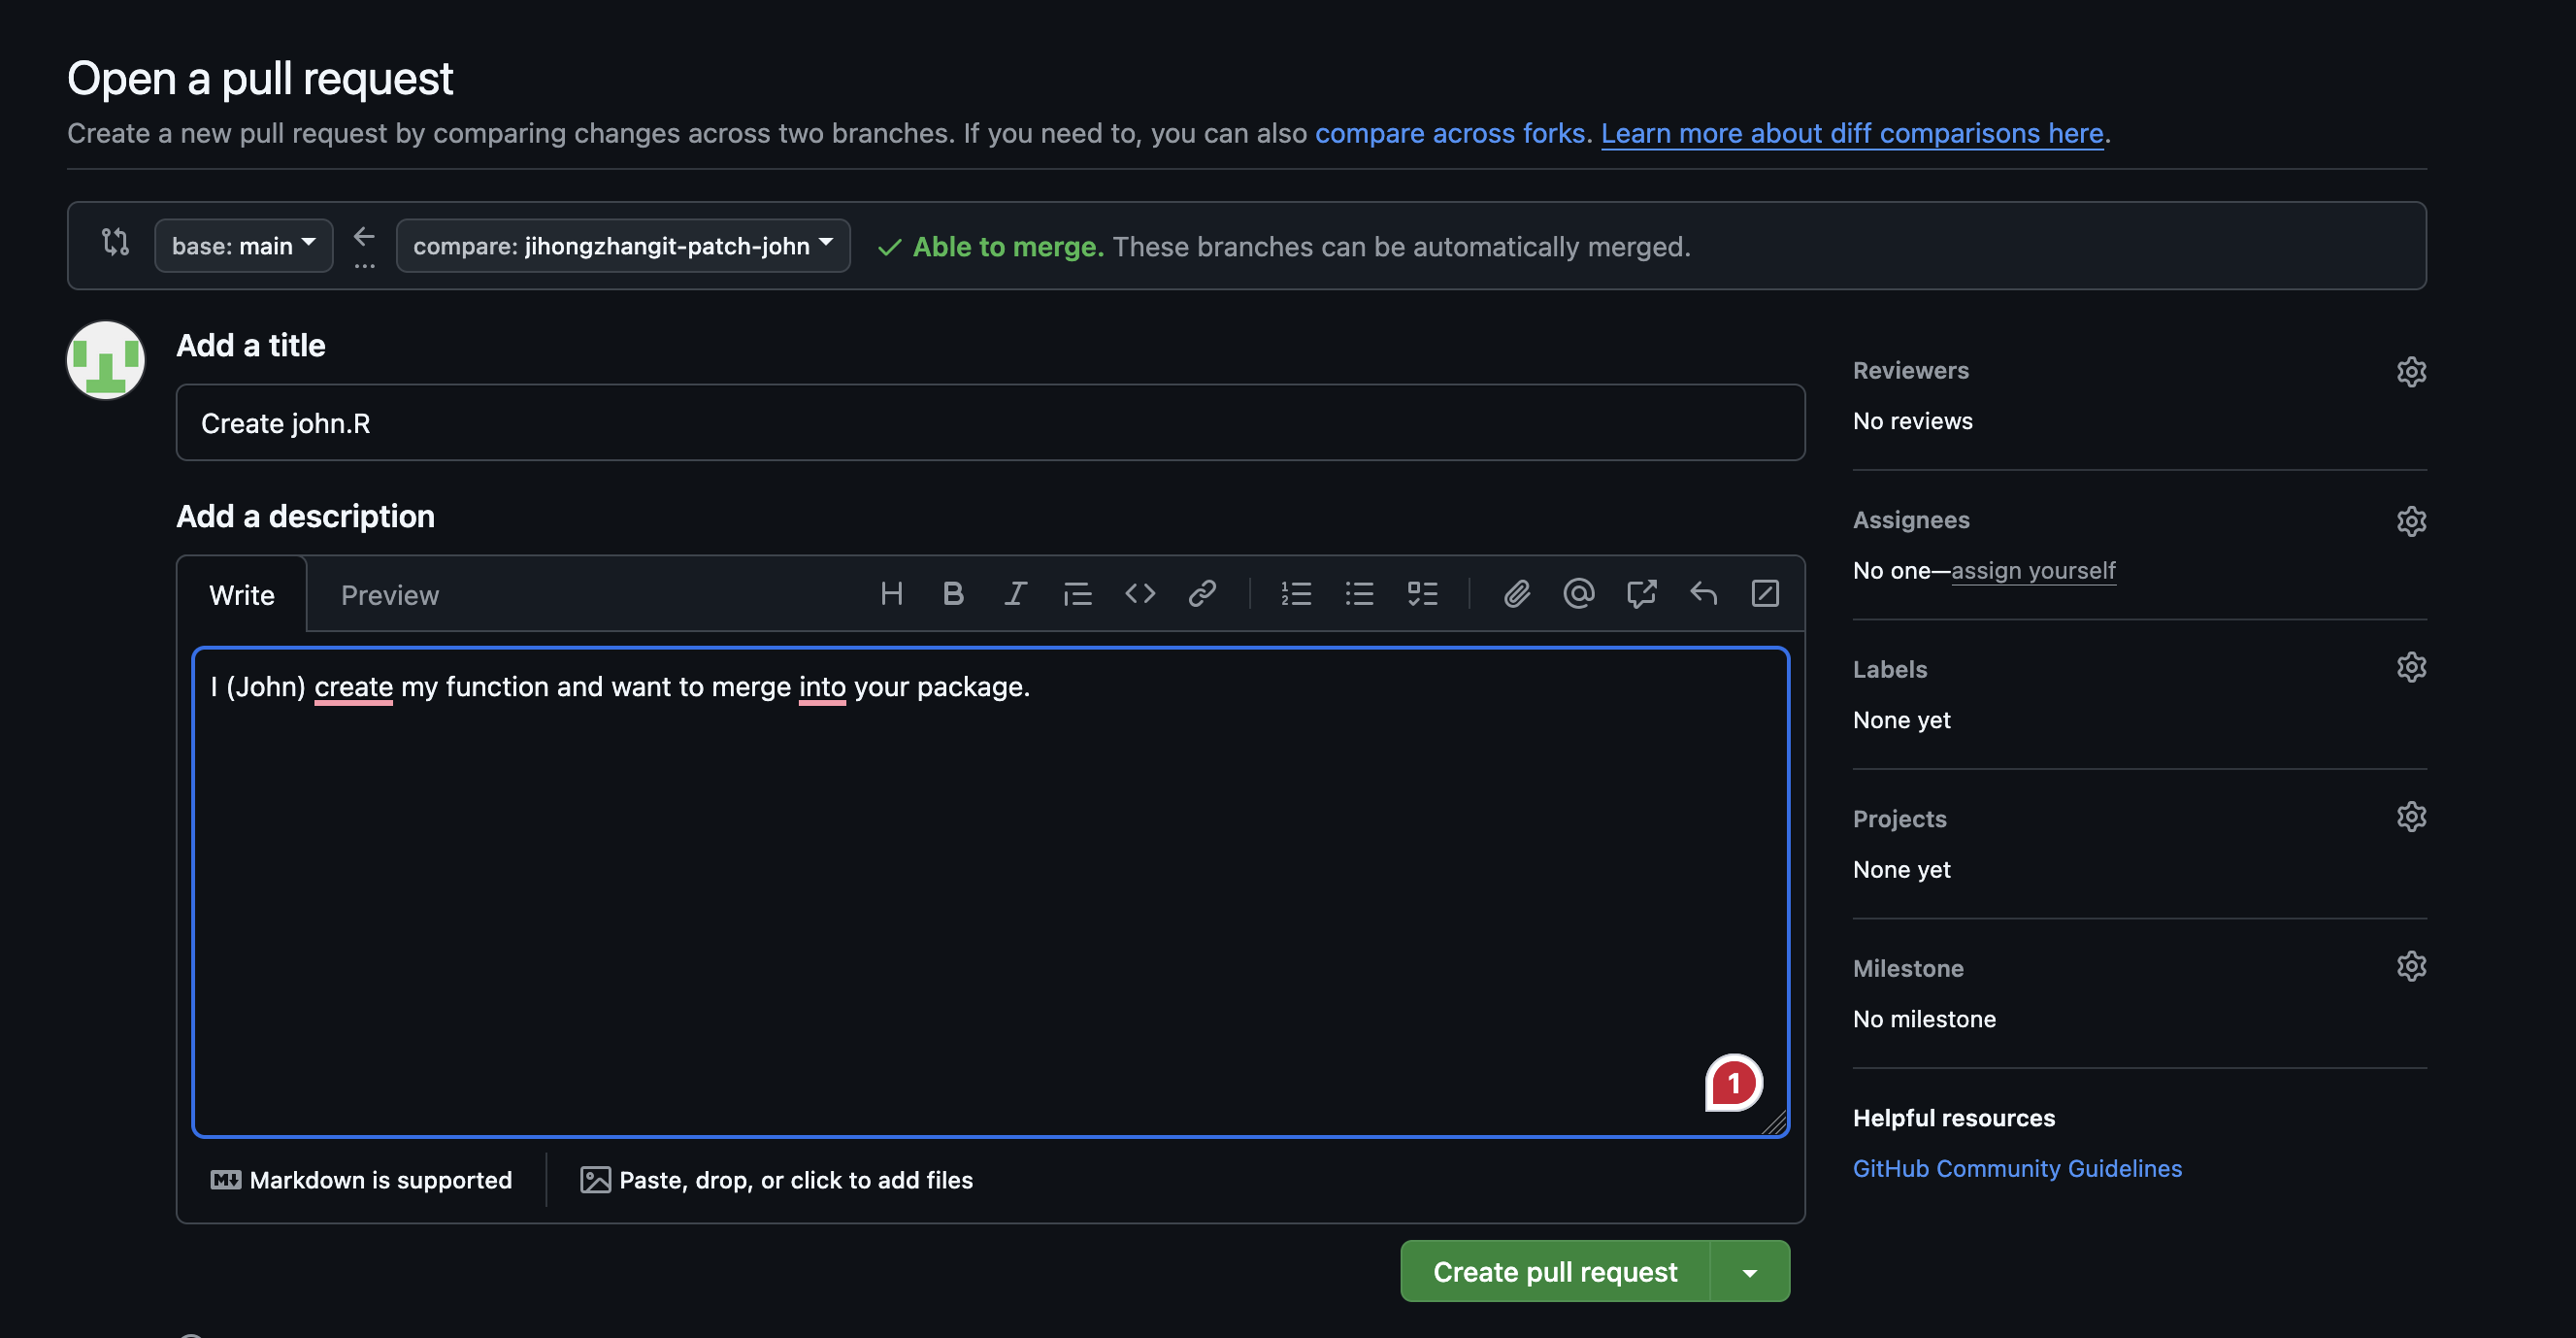
Task: Open Reviewers settings gear
Action: [2411, 372]
